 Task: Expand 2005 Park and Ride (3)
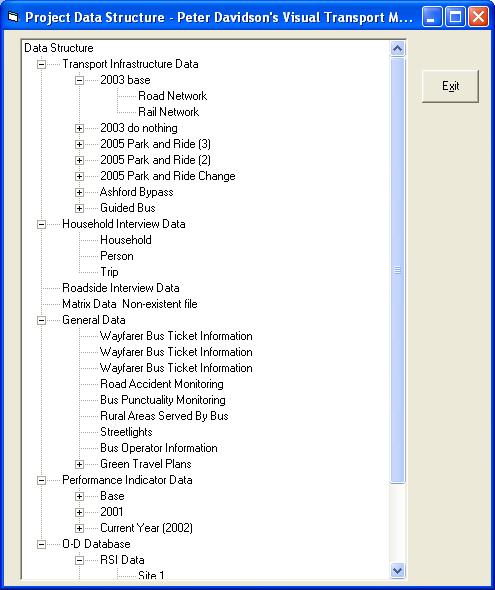click(x=79, y=144)
